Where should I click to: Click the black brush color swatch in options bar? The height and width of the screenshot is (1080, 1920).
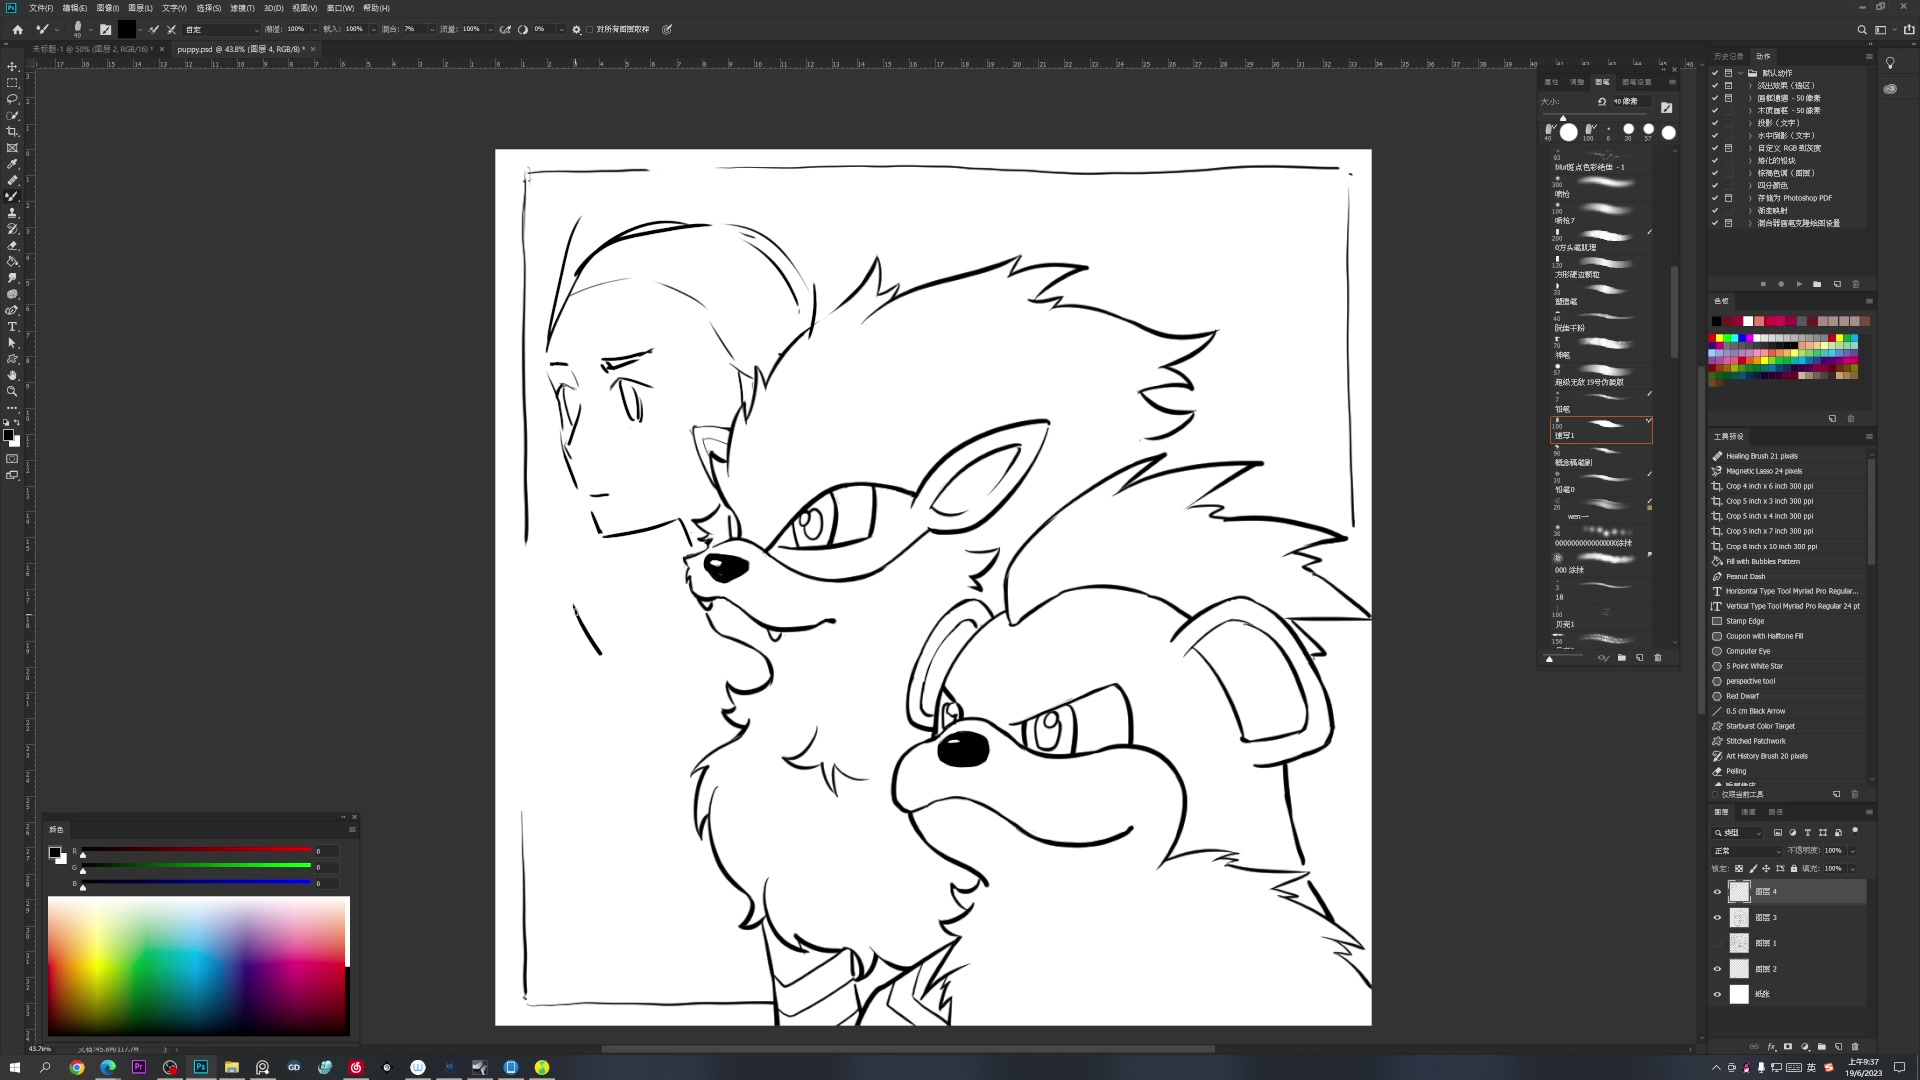coord(127,30)
